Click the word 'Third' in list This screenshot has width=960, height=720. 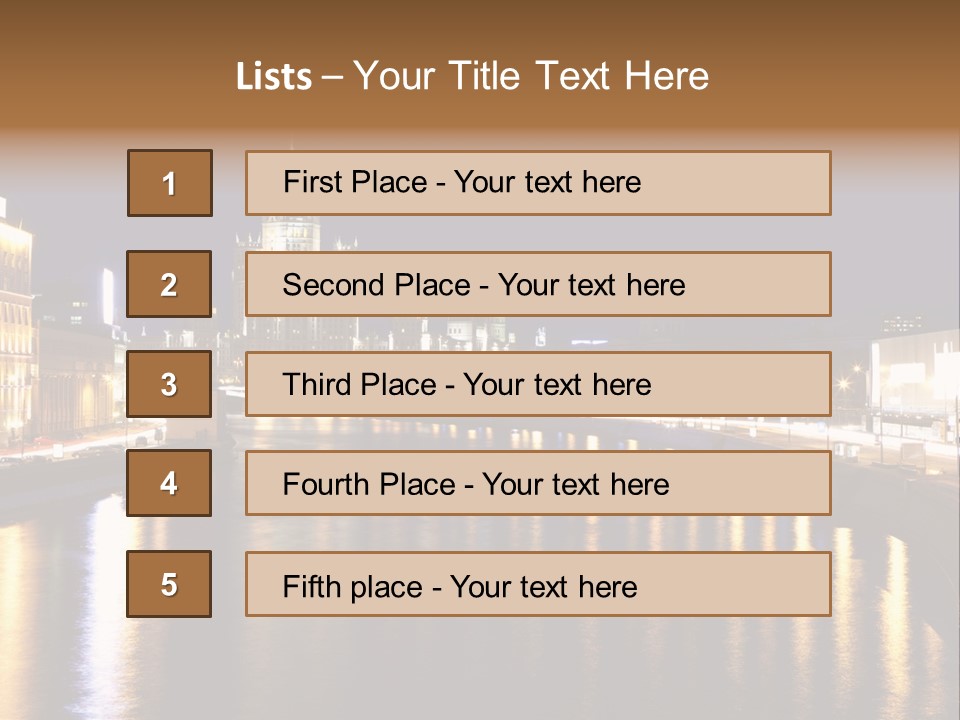pyautogui.click(x=317, y=384)
